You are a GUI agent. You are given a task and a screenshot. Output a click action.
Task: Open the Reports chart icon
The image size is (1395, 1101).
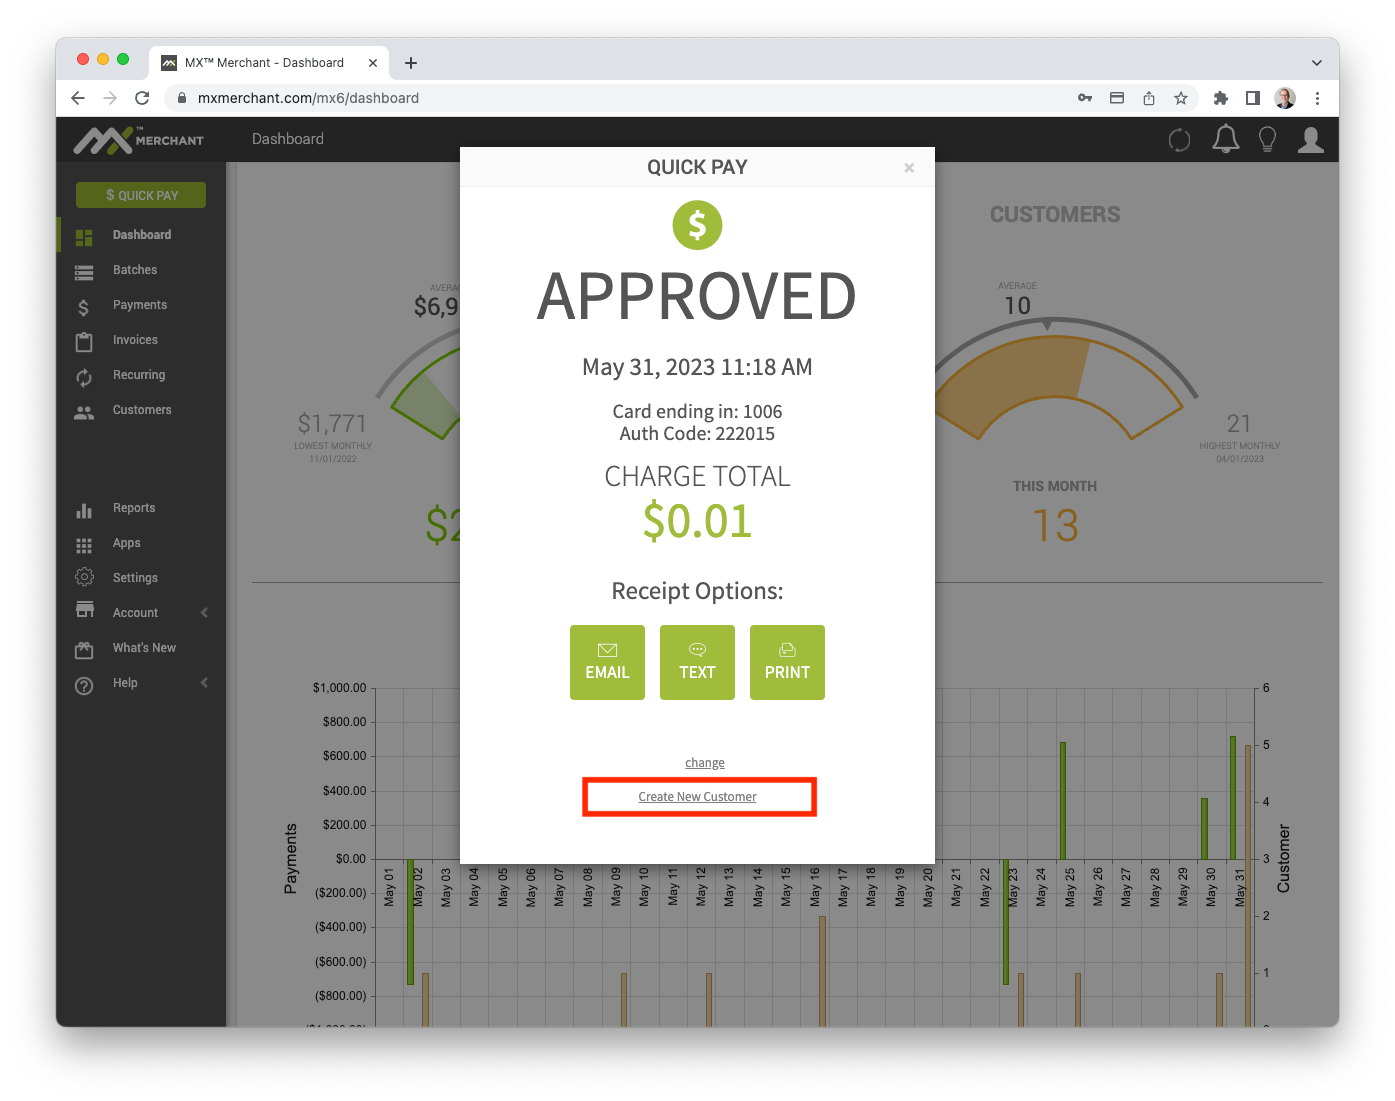click(84, 509)
